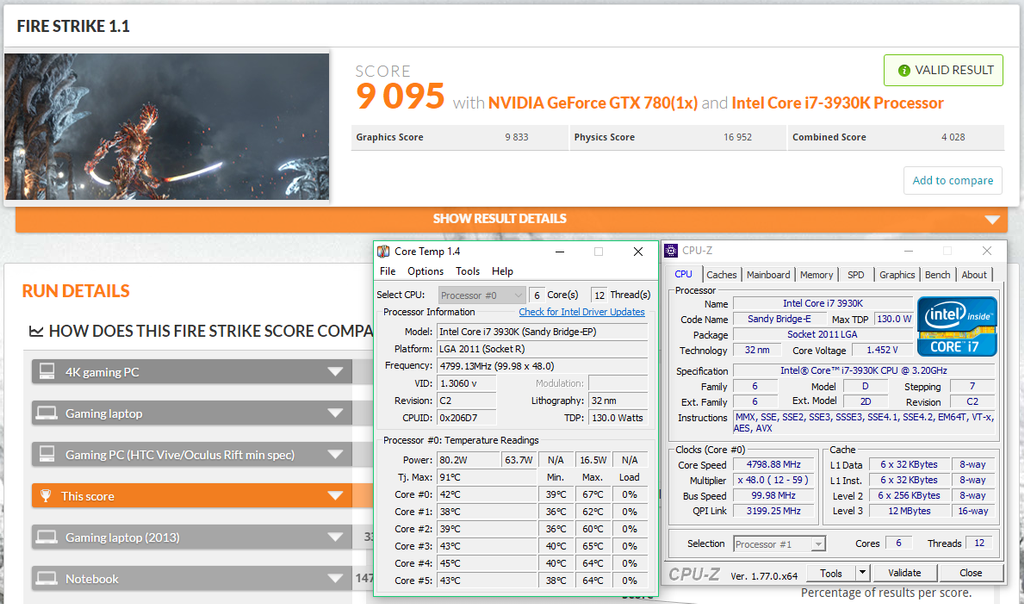The height and width of the screenshot is (604, 1024).
Task: Select the CPU tab in CPU-Z
Action: click(x=683, y=274)
